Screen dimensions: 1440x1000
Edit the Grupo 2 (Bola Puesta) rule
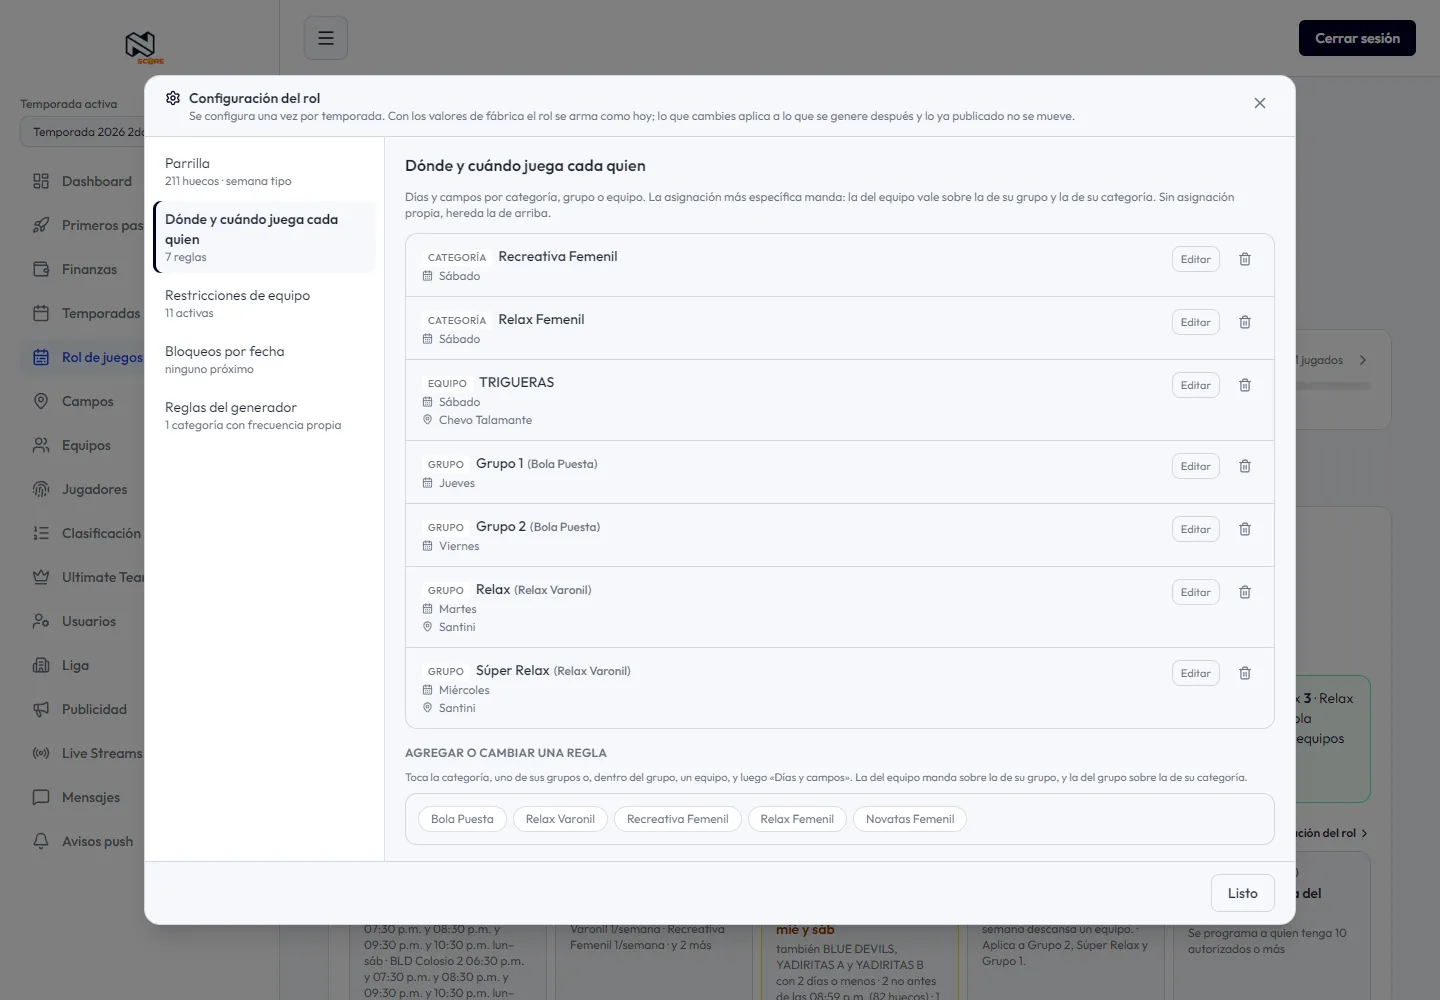coord(1196,529)
